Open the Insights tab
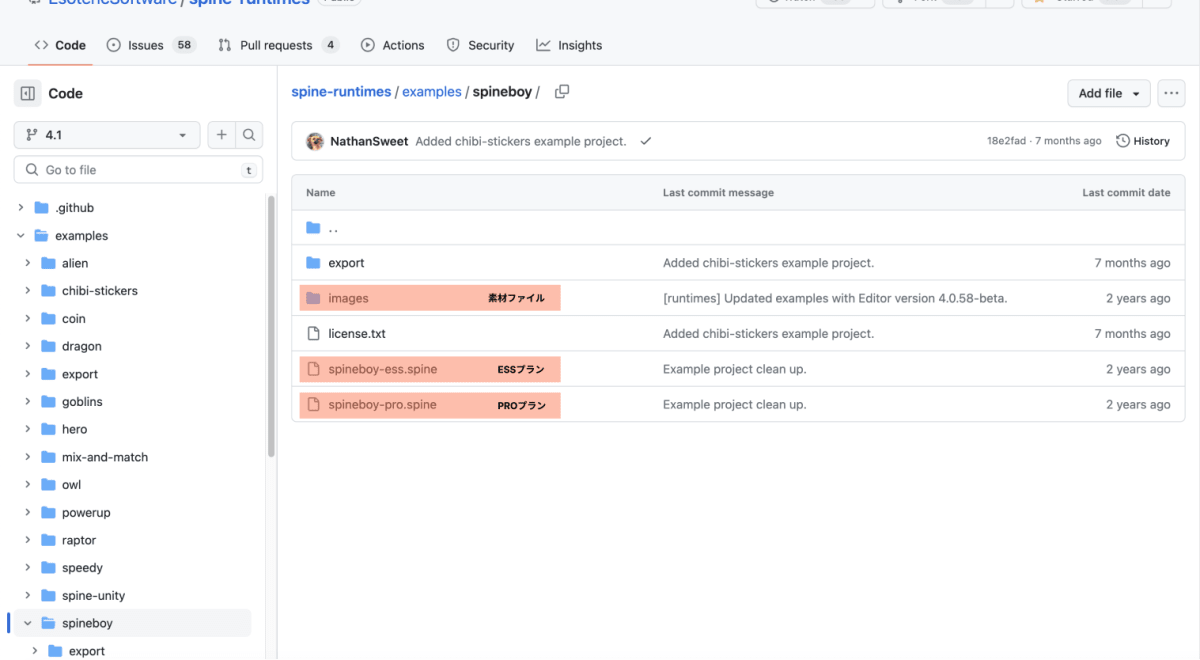Image resolution: width=1200 pixels, height=660 pixels. (569, 45)
